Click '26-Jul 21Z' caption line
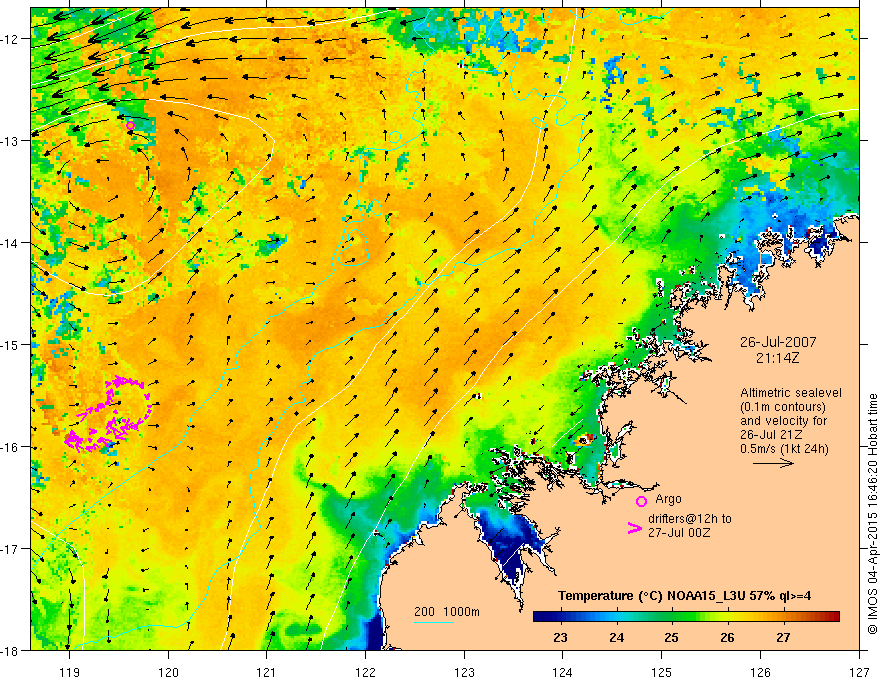Image resolution: width=880 pixels, height=680 pixels. [771, 435]
